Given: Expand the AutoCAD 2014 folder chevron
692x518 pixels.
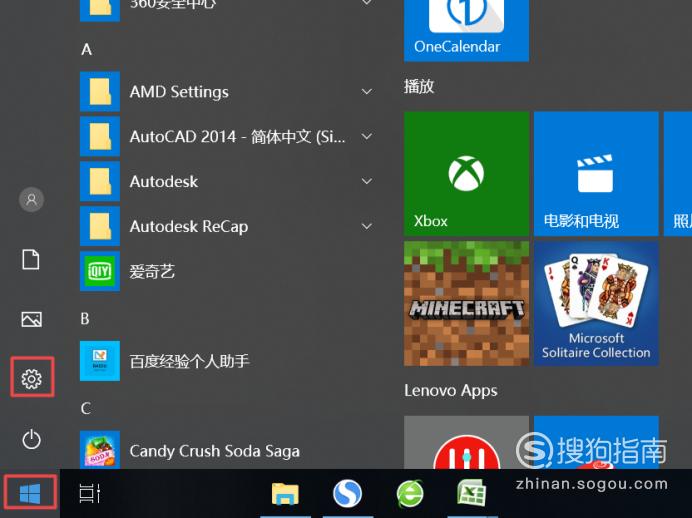Looking at the screenshot, I should point(366,136).
